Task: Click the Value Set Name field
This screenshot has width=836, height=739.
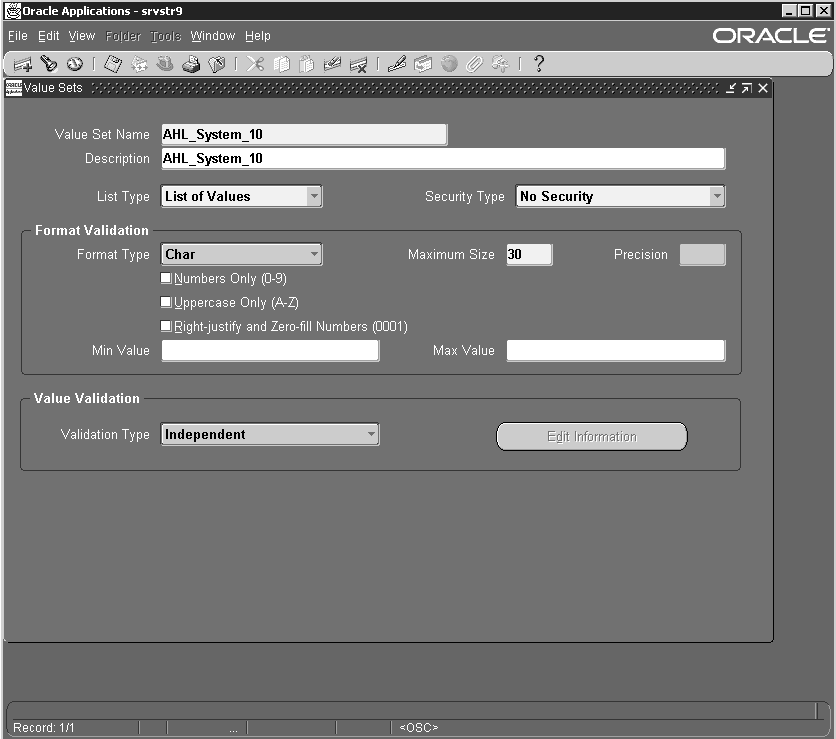Action: [304, 134]
